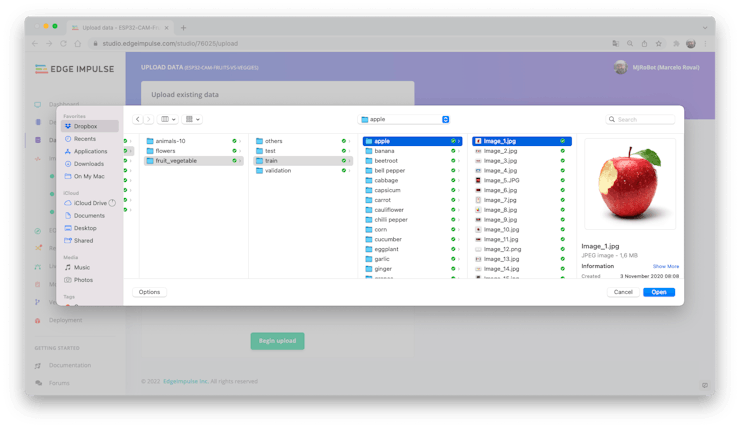Open a new browser tab
The width and height of the screenshot is (740, 428).
tap(183, 28)
